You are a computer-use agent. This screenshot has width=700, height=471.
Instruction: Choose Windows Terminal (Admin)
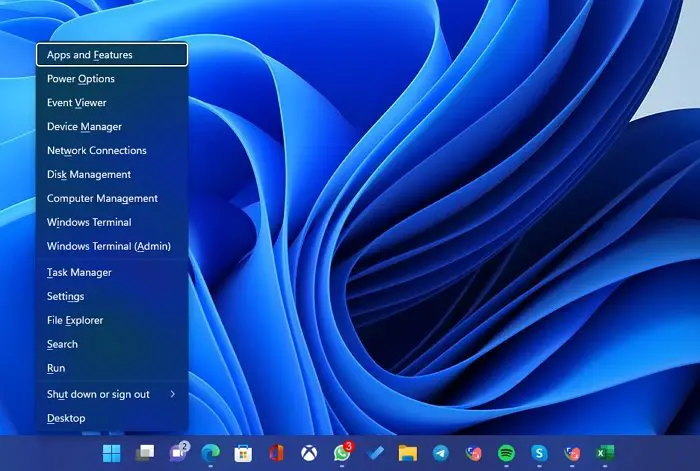(x=112, y=246)
